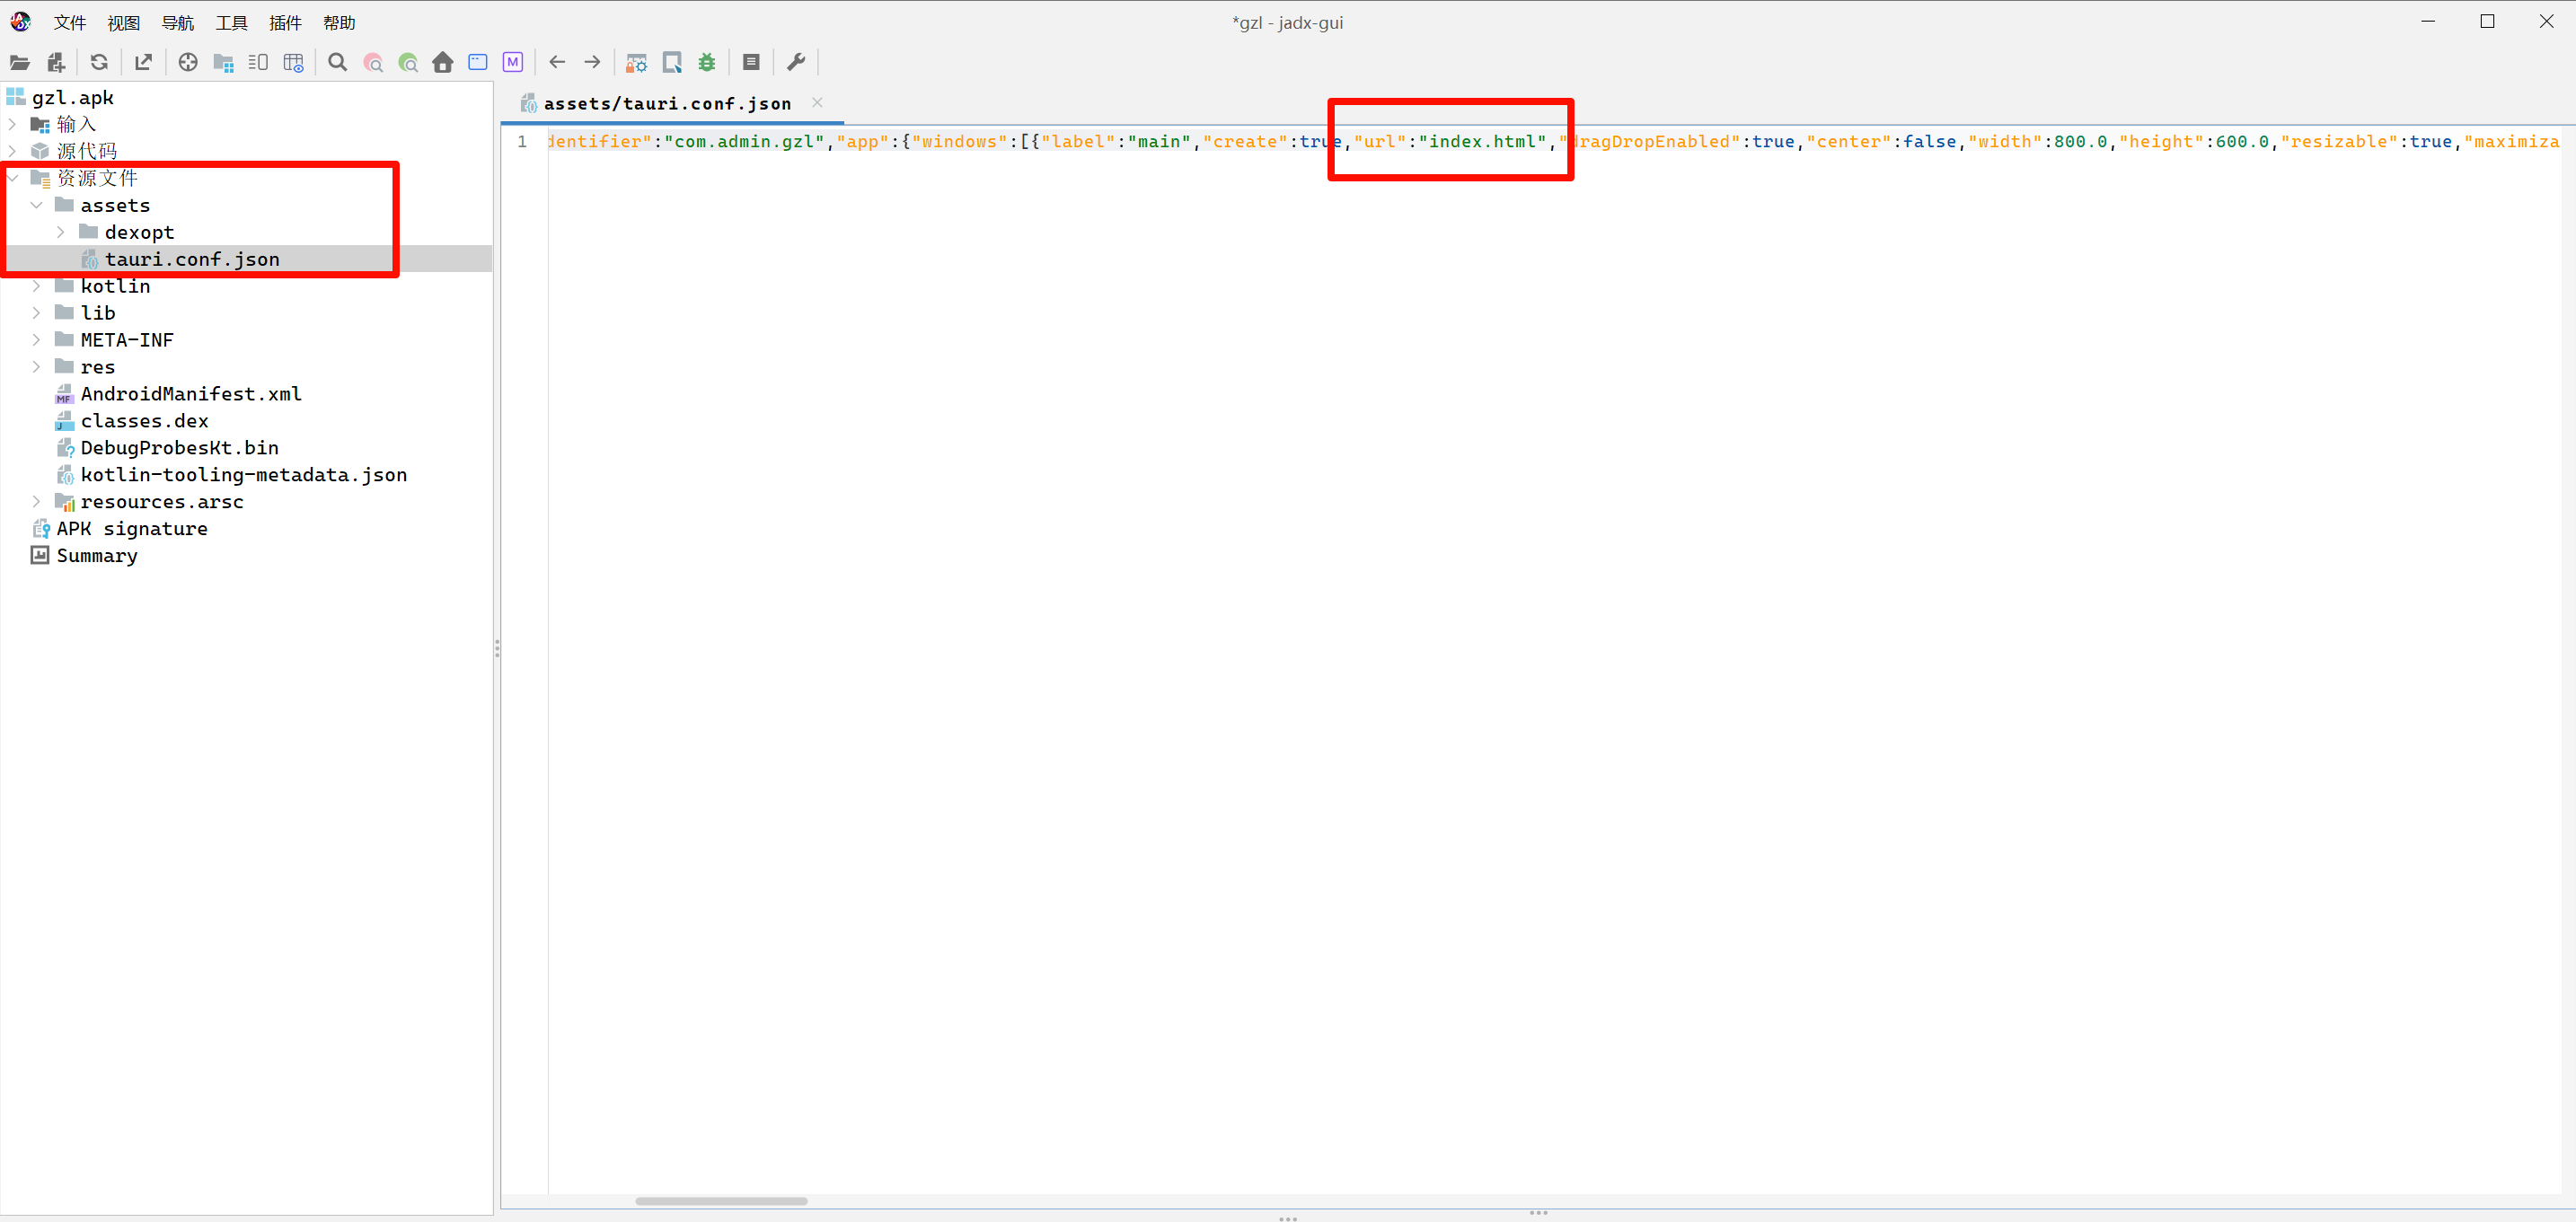Expand the dexopt folder

[60, 232]
